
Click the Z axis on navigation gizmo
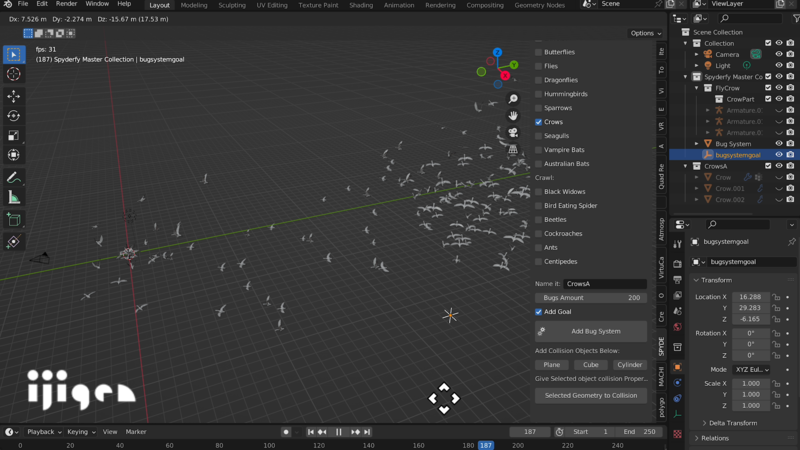[x=497, y=52]
